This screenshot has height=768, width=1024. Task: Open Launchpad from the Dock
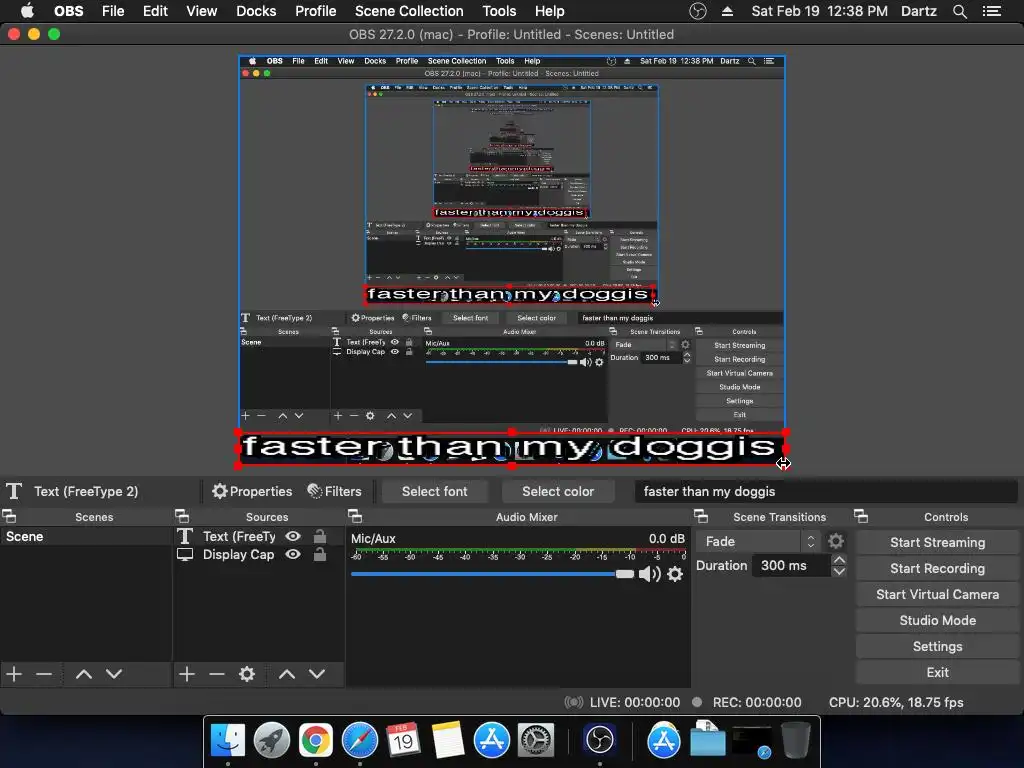point(272,740)
